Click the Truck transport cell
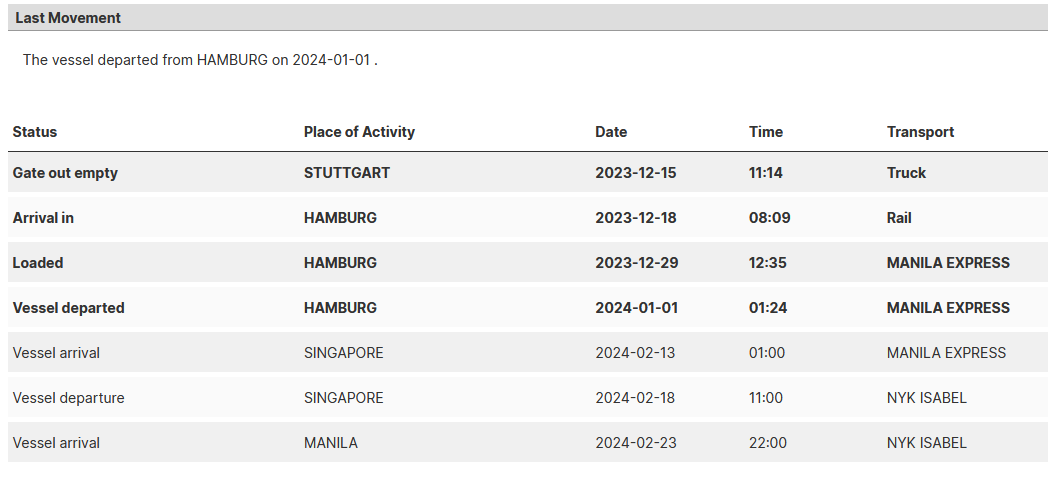1048x492 pixels. [x=906, y=172]
